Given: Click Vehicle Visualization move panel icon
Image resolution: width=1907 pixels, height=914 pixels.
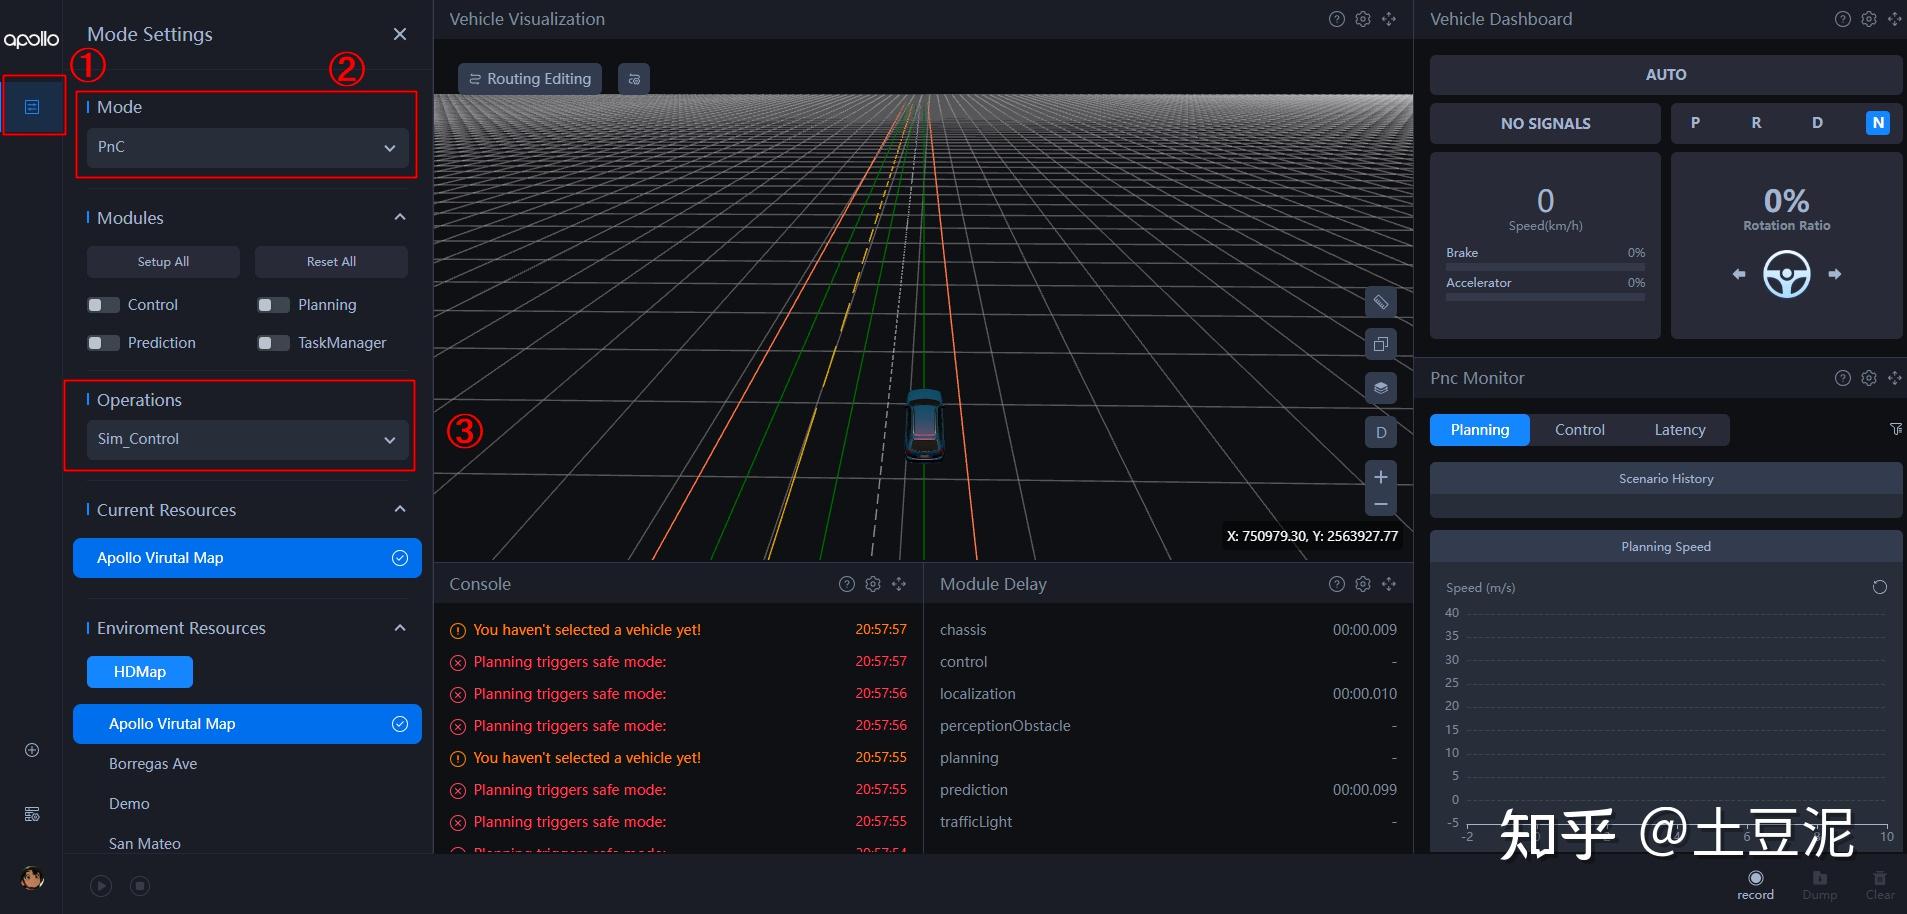Looking at the screenshot, I should coord(1389,19).
